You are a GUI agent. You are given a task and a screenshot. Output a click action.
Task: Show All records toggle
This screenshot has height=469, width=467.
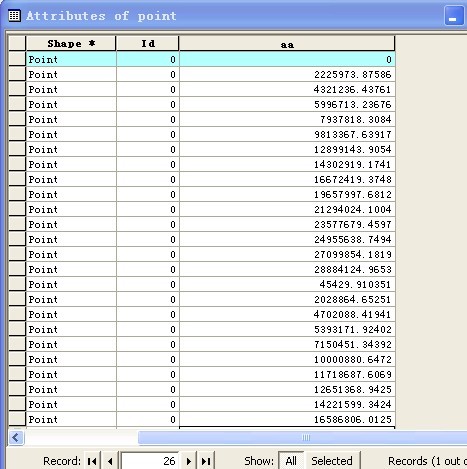click(291, 461)
